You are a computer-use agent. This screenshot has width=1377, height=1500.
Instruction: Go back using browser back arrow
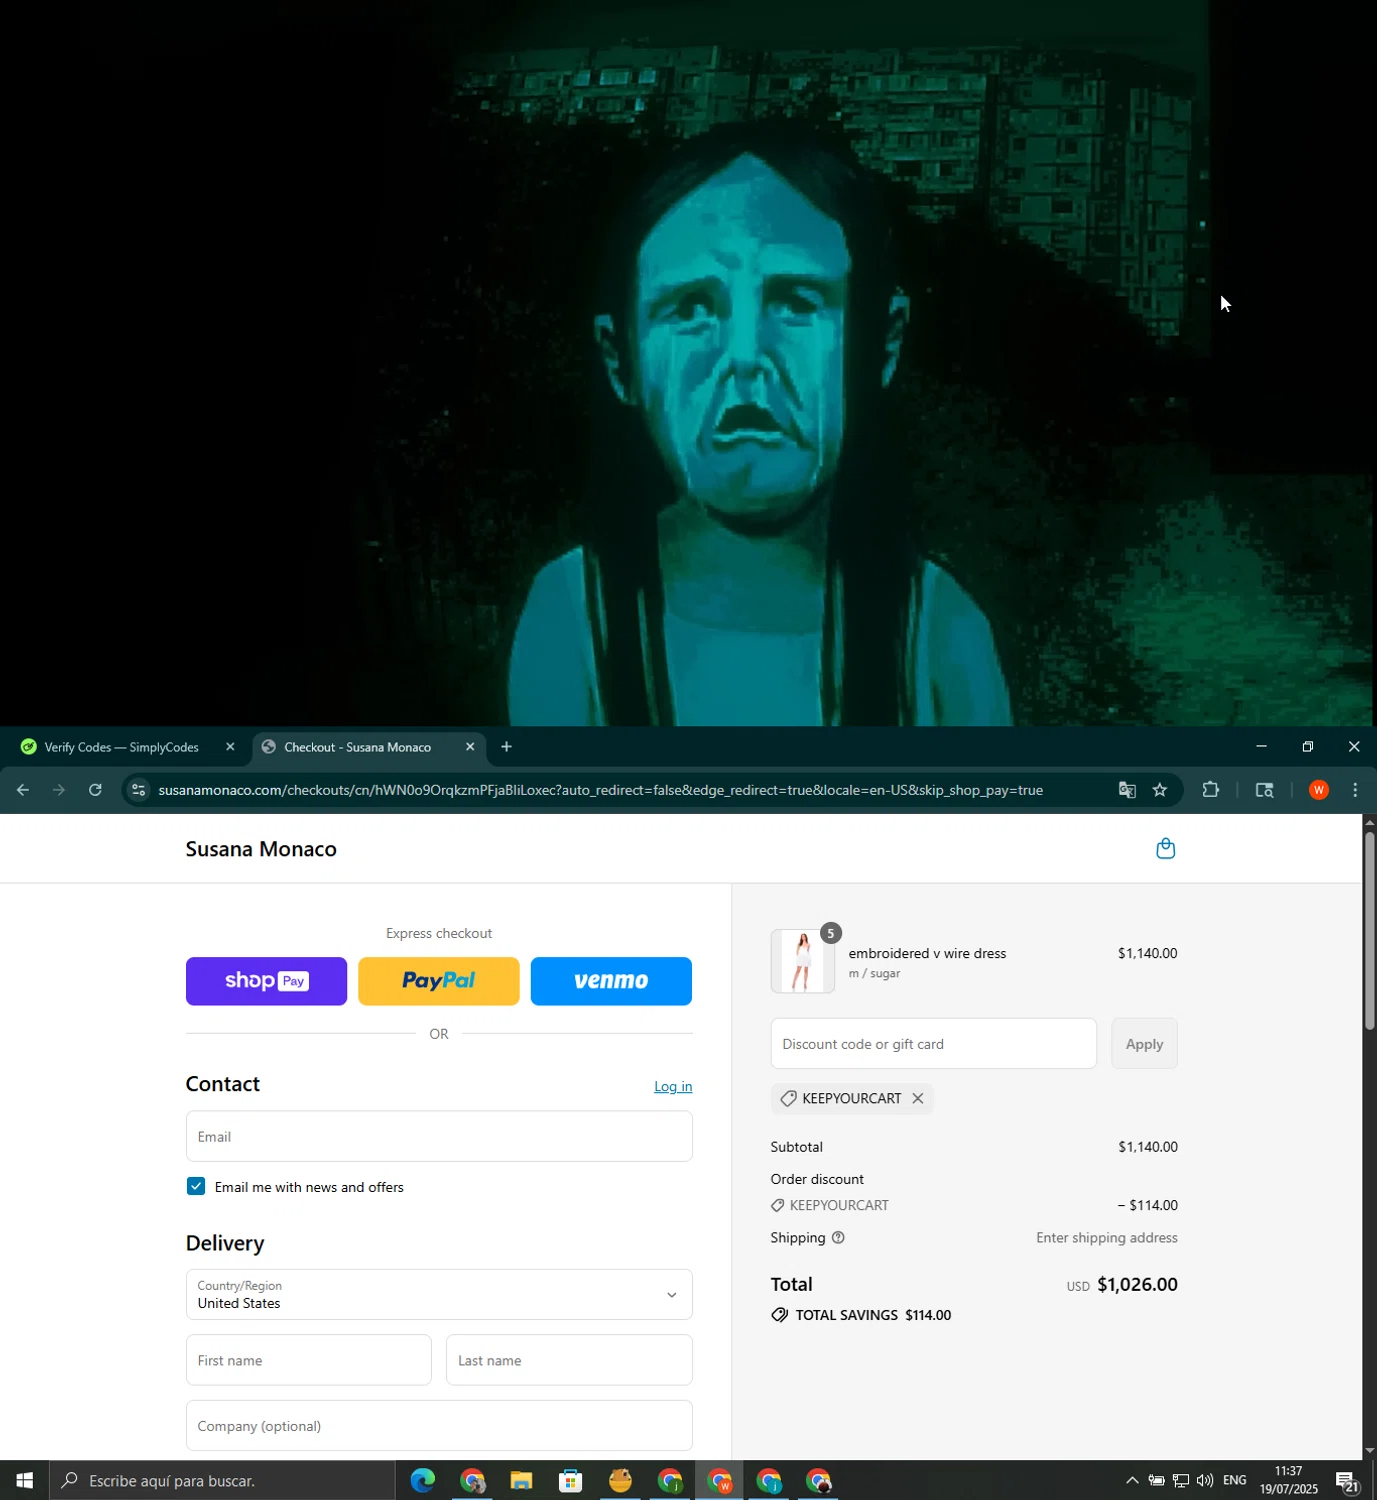[22, 790]
